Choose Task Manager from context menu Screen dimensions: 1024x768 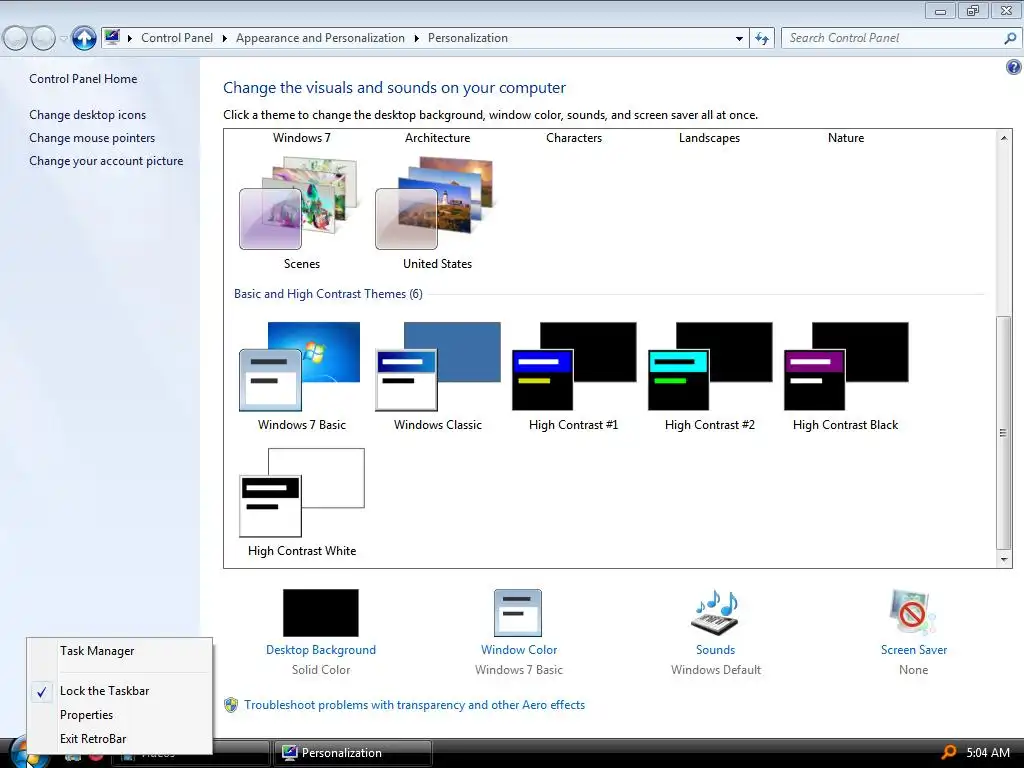[120, 651]
